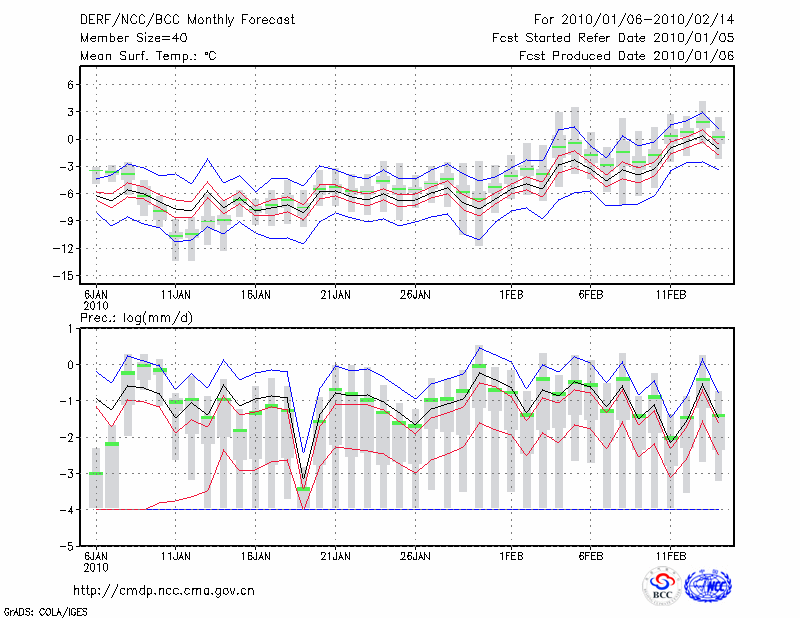Click the Fcst Produced Date line
This screenshot has height=618, width=800.
pyautogui.click(x=627, y=56)
